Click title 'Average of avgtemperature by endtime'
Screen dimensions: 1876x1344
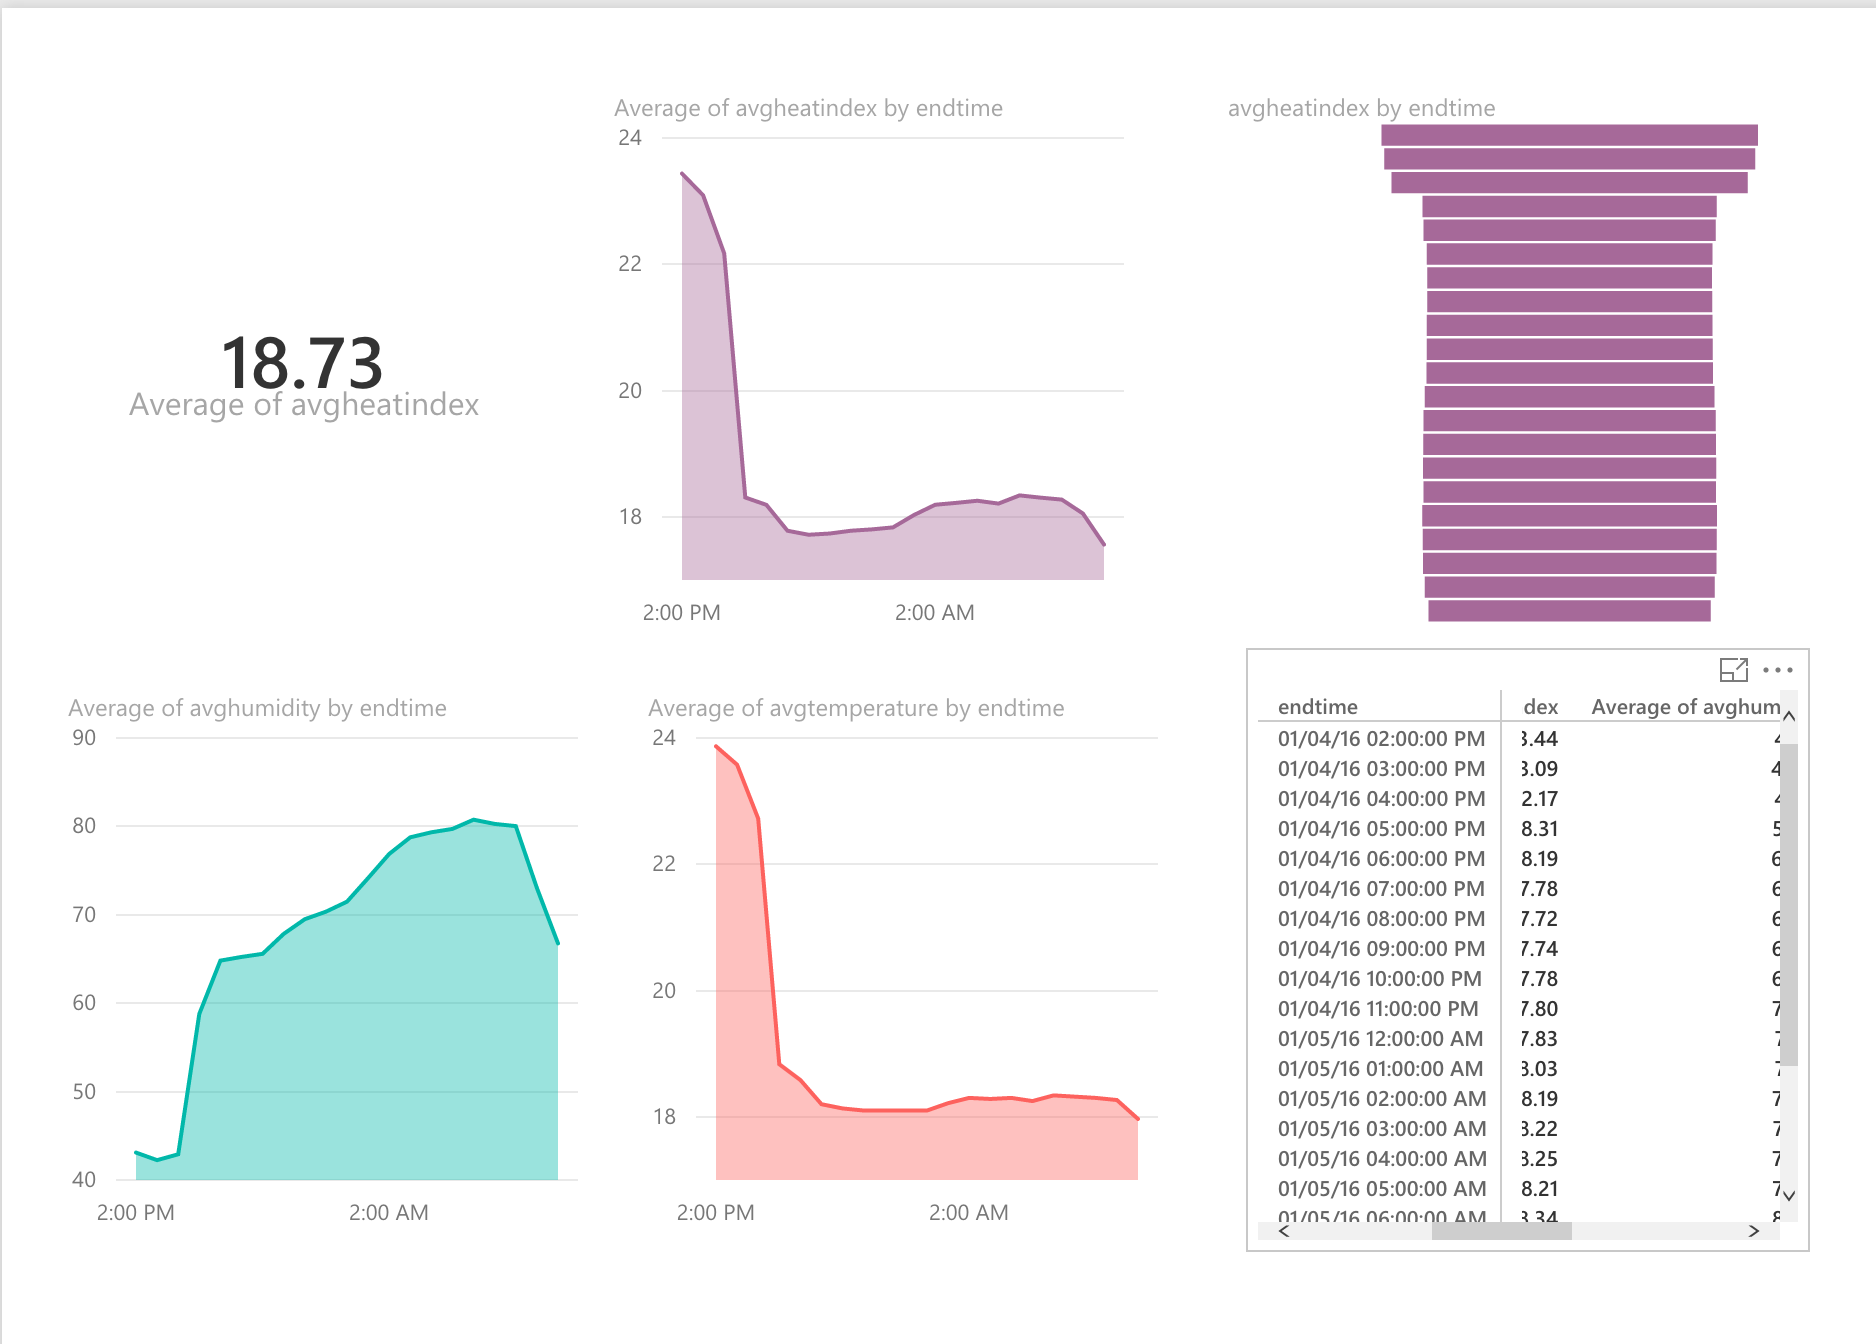pos(856,708)
